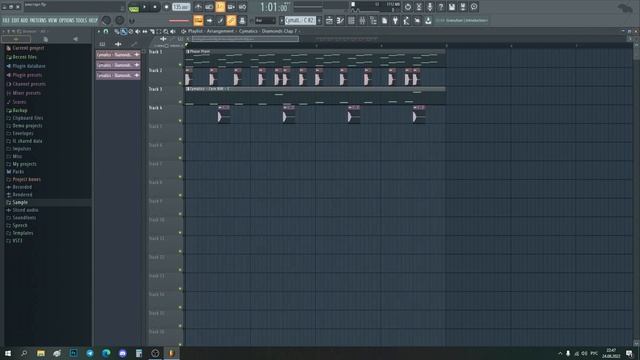
Task: Toggle the loop recording icon
Action: click(242, 7)
